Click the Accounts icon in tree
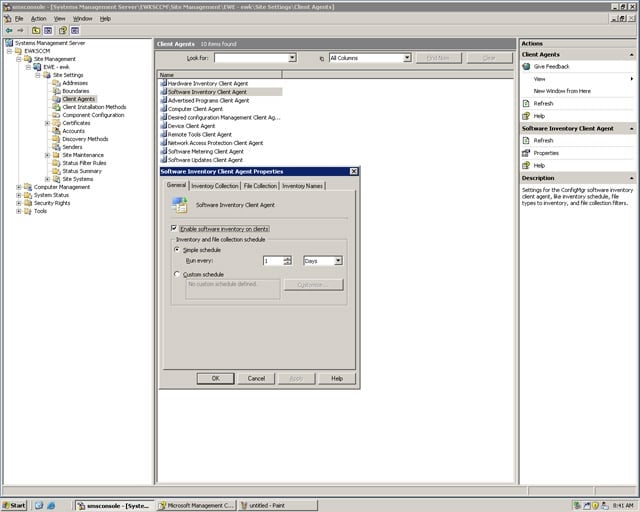The image size is (640, 512). pos(56,131)
